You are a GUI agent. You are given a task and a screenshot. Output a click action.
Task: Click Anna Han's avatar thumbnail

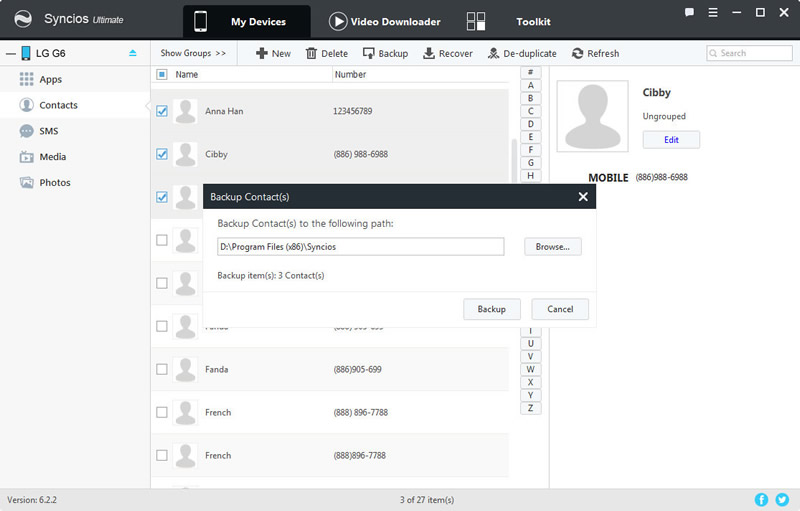[185, 111]
